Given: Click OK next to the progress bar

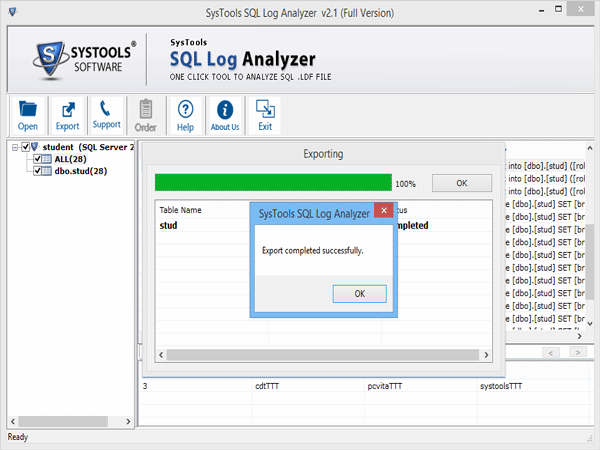Looking at the screenshot, I should [461, 183].
